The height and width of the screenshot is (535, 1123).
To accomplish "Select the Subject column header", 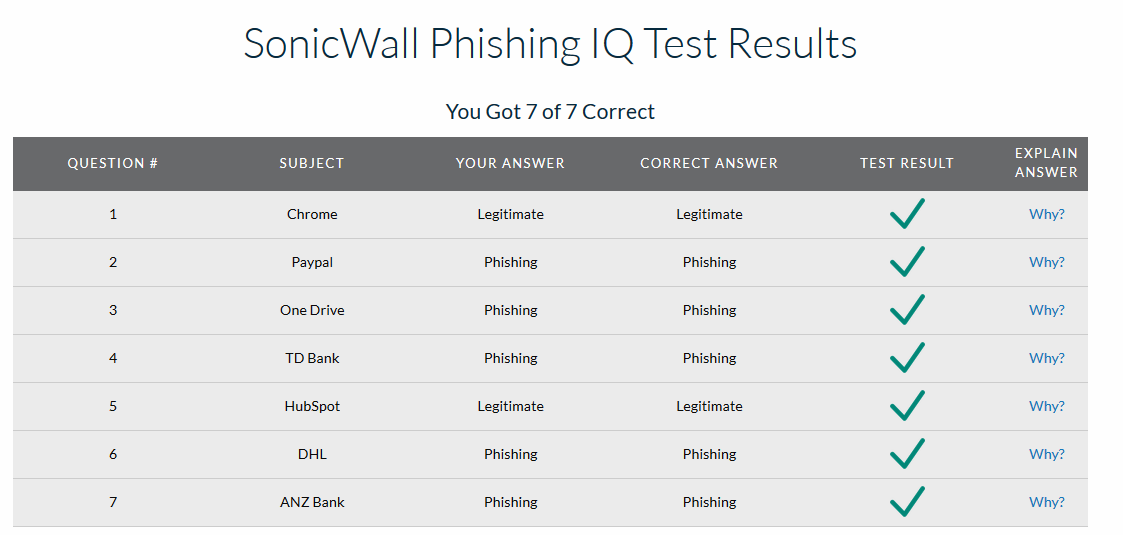I will [312, 163].
